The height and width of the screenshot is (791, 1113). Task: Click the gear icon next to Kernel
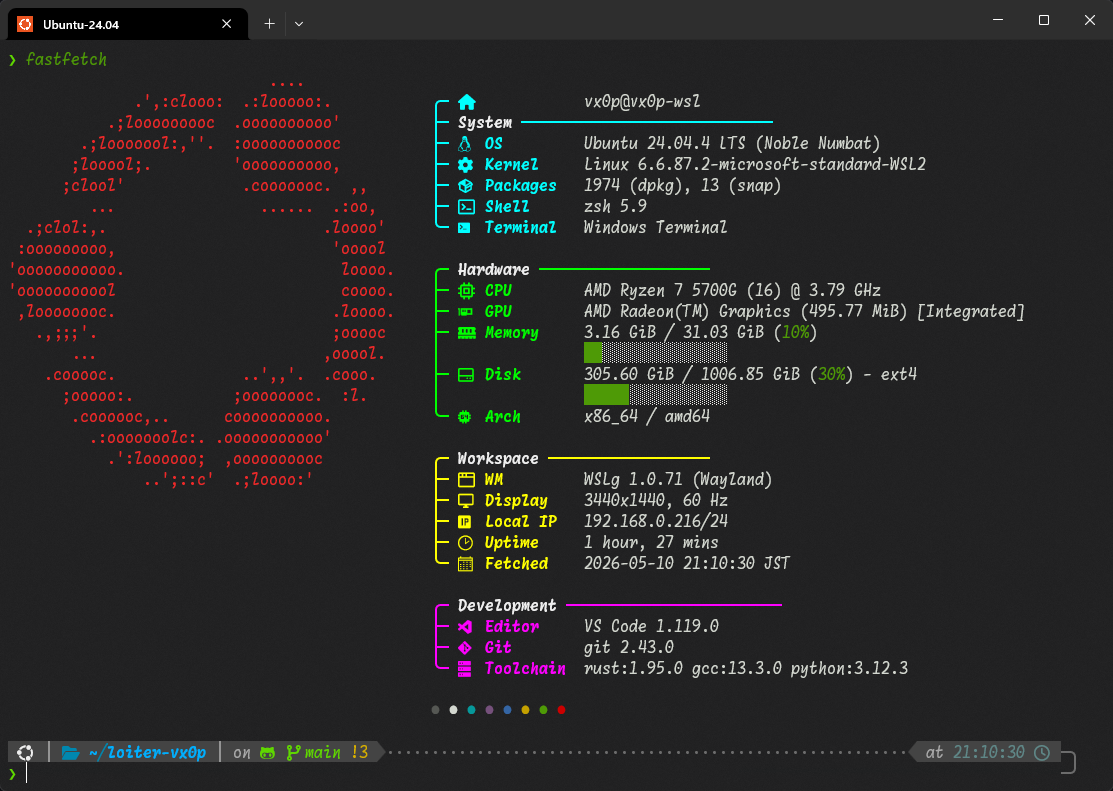click(466, 165)
